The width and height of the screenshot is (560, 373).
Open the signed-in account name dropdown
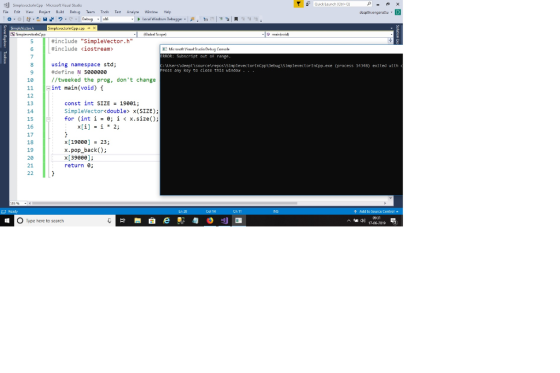coord(376,12)
